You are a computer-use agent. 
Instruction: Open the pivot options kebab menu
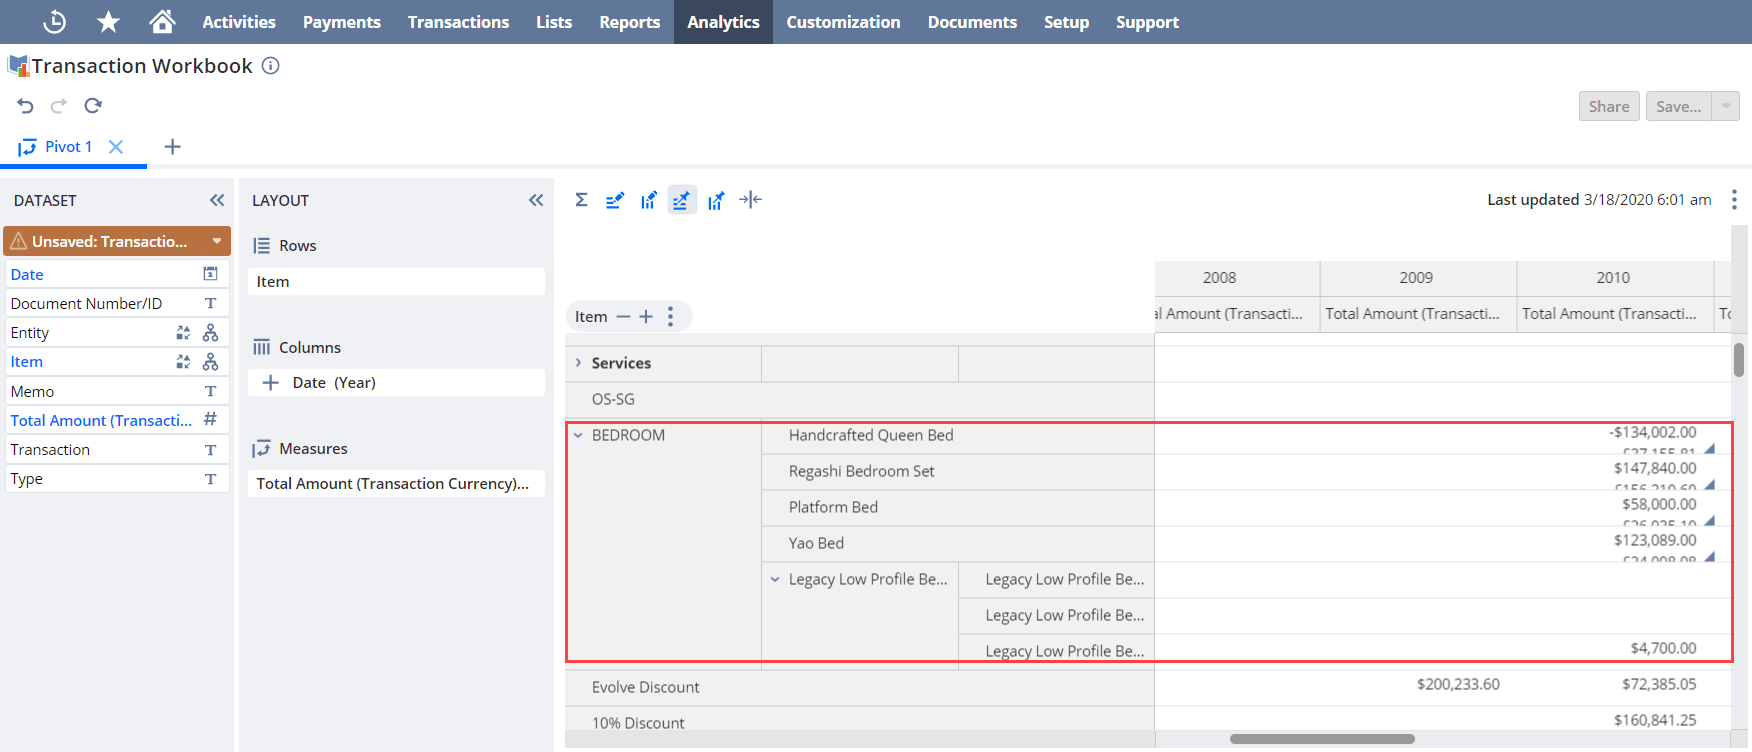tap(1734, 200)
